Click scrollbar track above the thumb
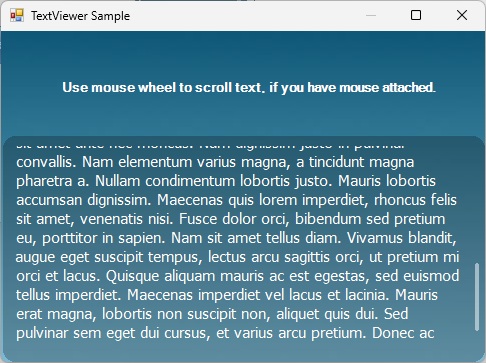The image size is (486, 363). coord(477,202)
